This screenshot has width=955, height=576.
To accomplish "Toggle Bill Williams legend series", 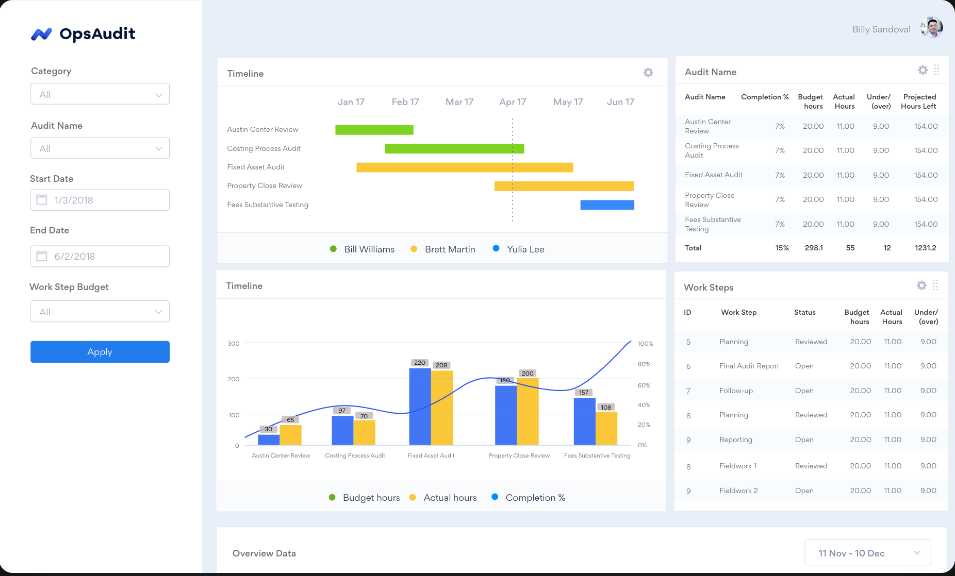I will pyautogui.click(x=362, y=249).
